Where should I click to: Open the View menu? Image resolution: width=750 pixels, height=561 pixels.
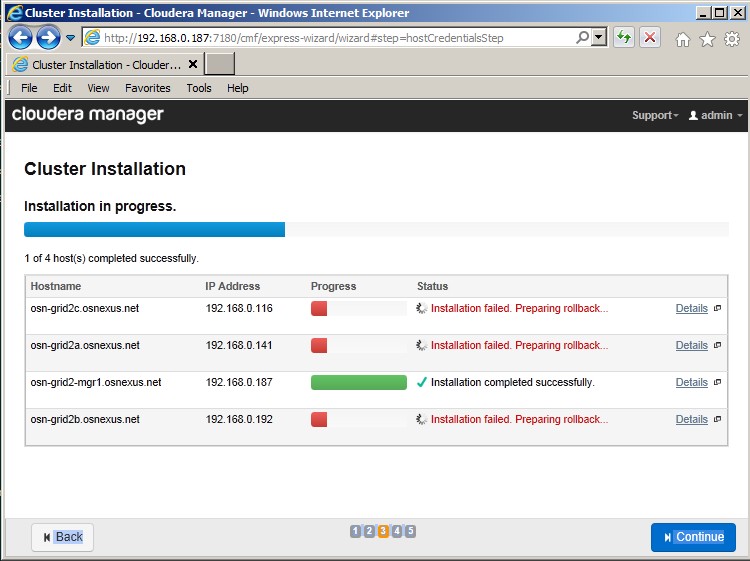(98, 88)
